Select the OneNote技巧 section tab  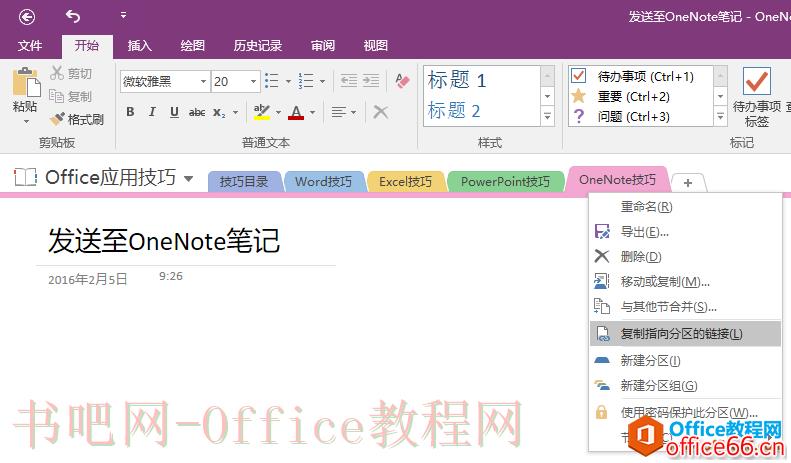click(617, 180)
